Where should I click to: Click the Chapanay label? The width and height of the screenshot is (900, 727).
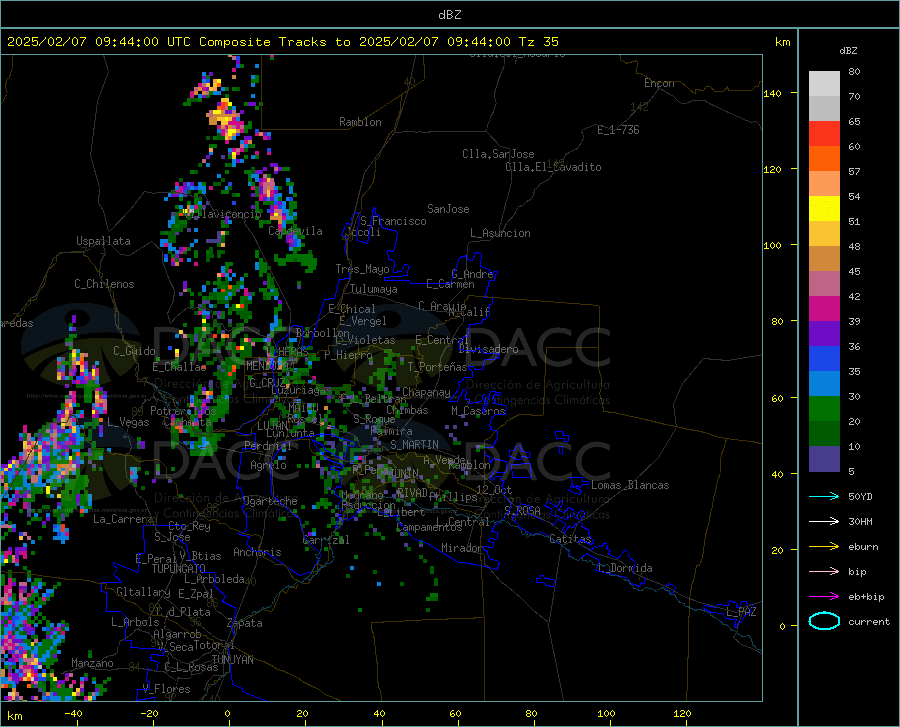[x=426, y=392]
